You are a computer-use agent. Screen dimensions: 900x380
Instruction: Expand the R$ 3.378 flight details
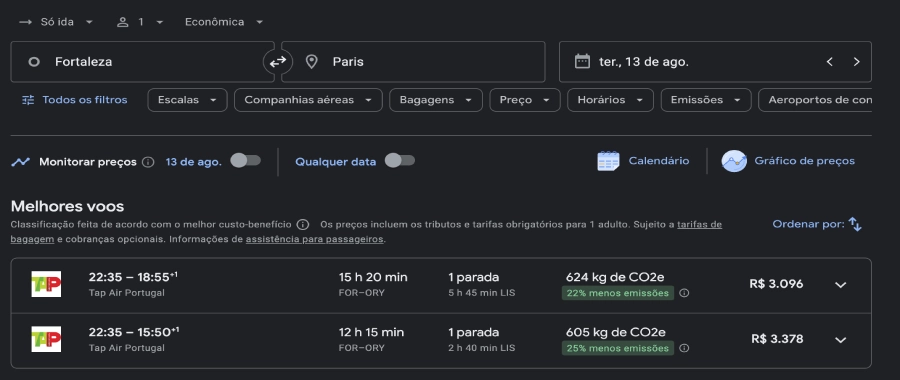[840, 340]
